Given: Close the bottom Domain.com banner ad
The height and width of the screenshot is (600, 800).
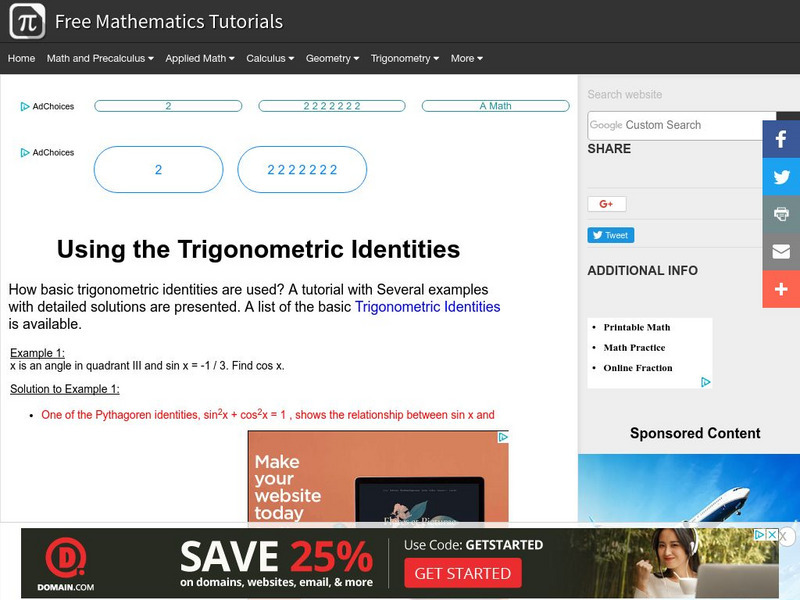Looking at the screenshot, I should [772, 534].
